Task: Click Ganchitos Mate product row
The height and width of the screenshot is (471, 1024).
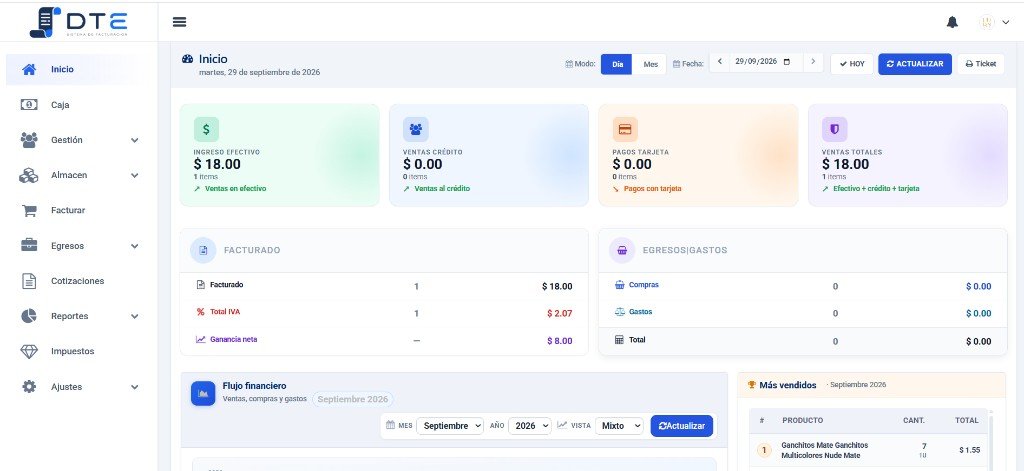Action: (869, 450)
